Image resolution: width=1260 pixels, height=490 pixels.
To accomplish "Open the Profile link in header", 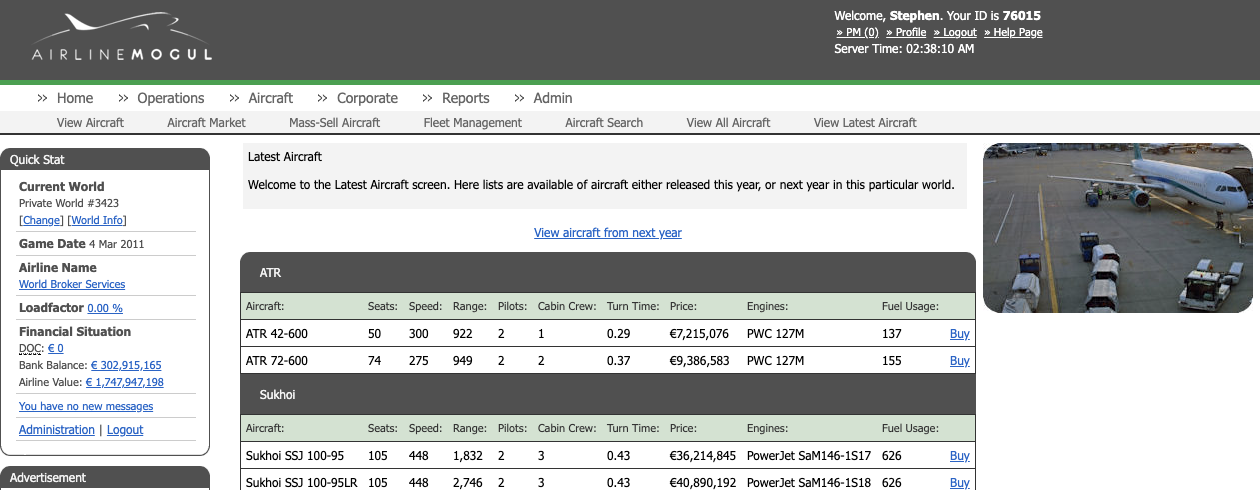I will 910,32.
